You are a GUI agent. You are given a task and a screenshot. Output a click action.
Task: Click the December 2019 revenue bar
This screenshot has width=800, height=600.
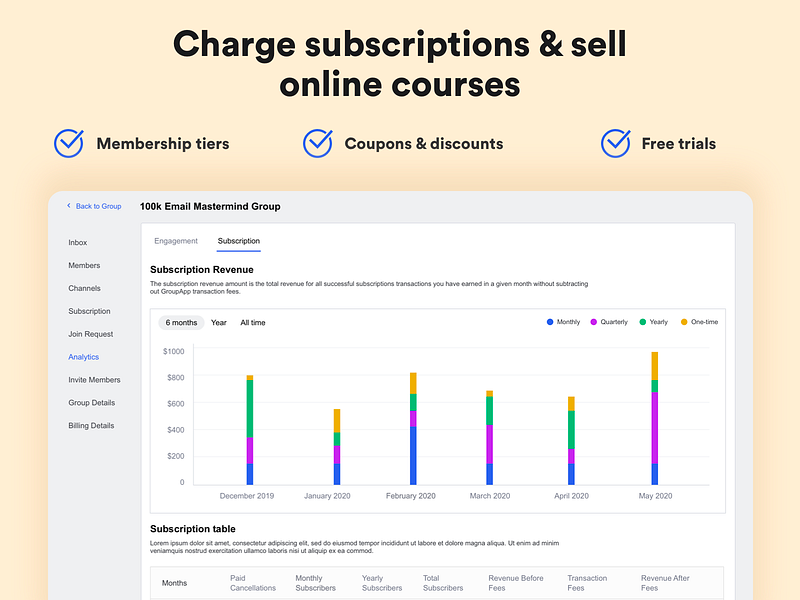click(250, 430)
